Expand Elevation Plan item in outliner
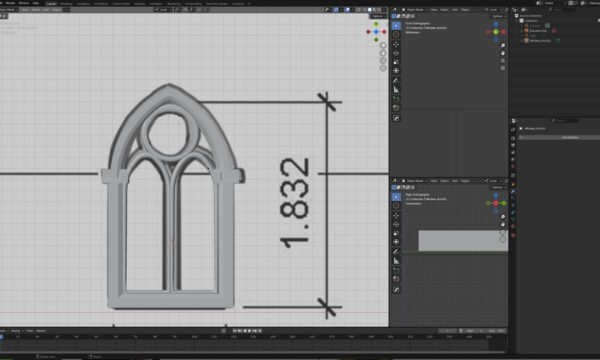This screenshot has width=600, height=360. [x=522, y=31]
